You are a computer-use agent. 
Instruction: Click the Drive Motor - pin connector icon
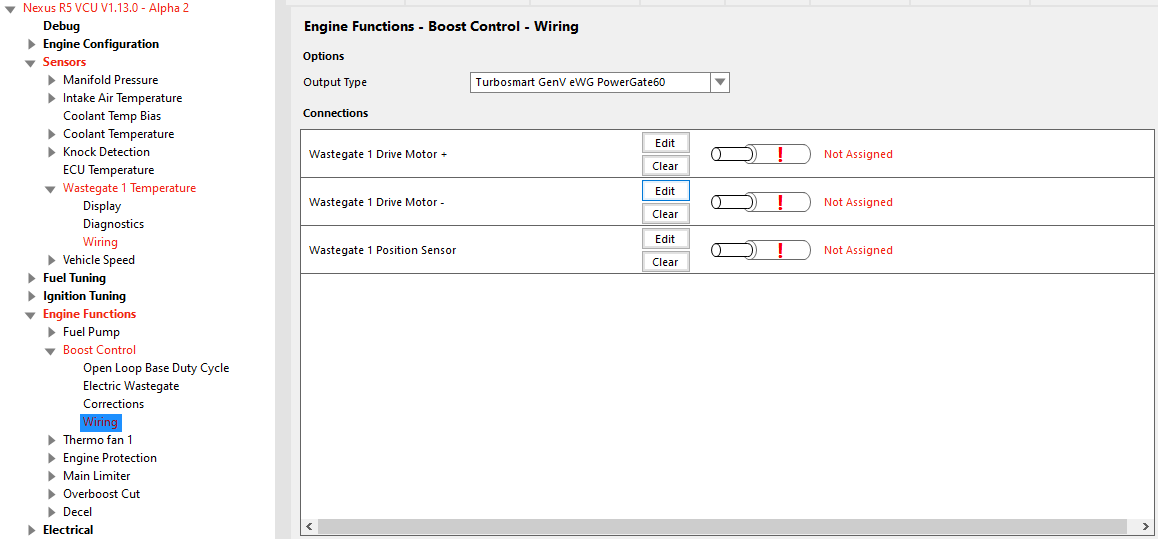pos(761,202)
